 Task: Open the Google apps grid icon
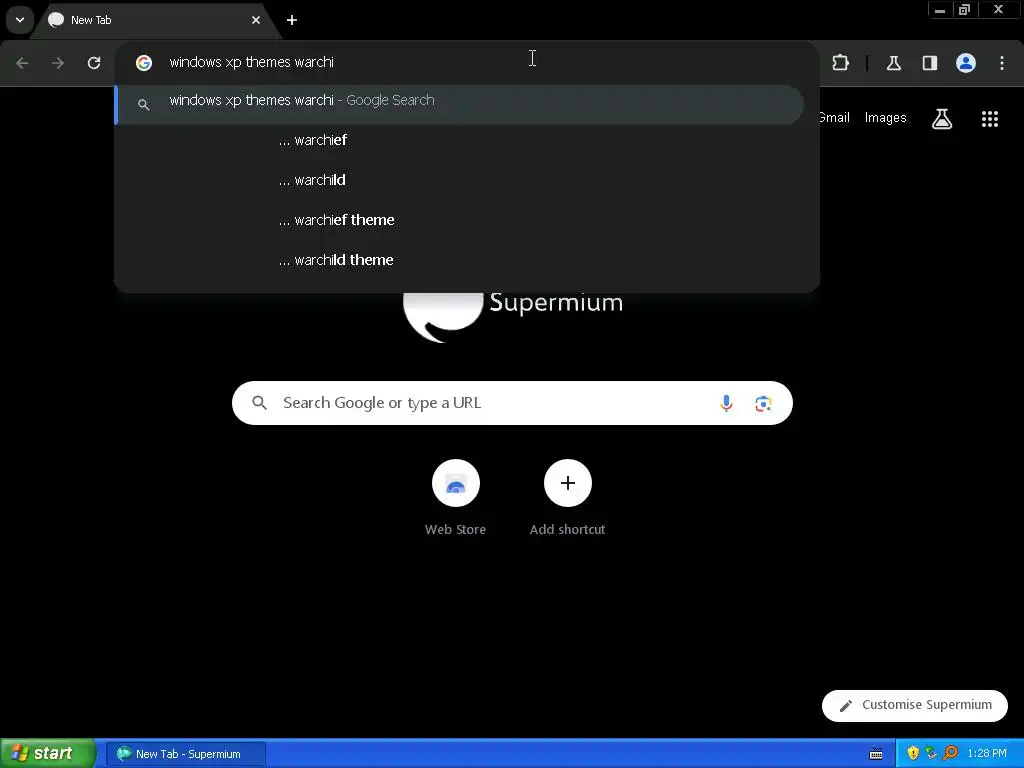tap(990, 118)
